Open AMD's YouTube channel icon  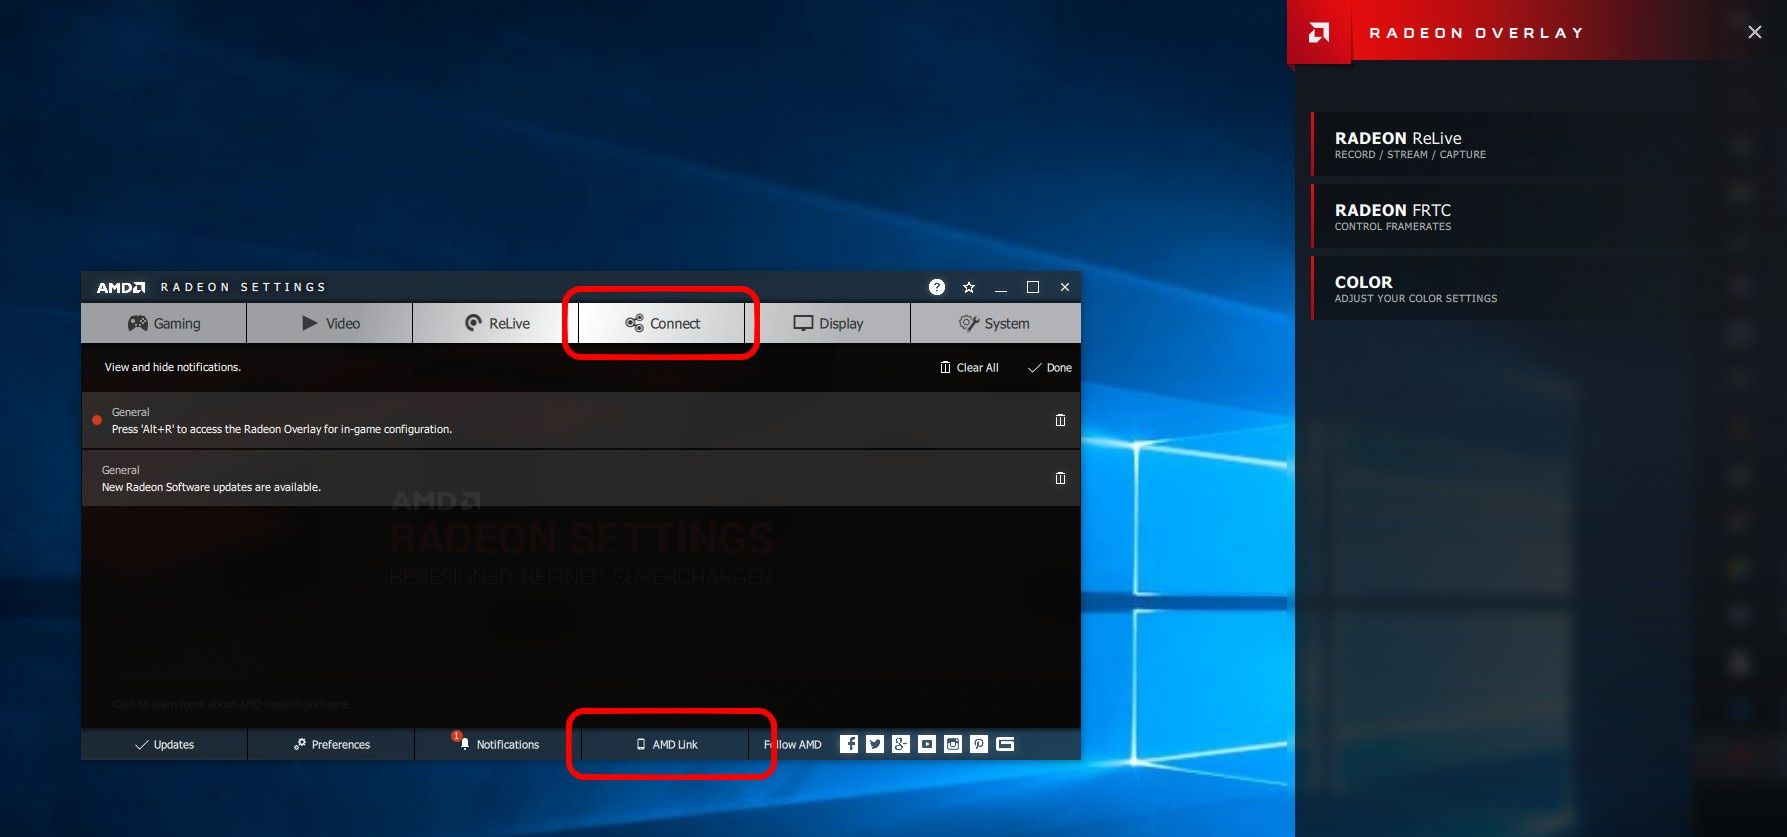pyautogui.click(x=927, y=743)
